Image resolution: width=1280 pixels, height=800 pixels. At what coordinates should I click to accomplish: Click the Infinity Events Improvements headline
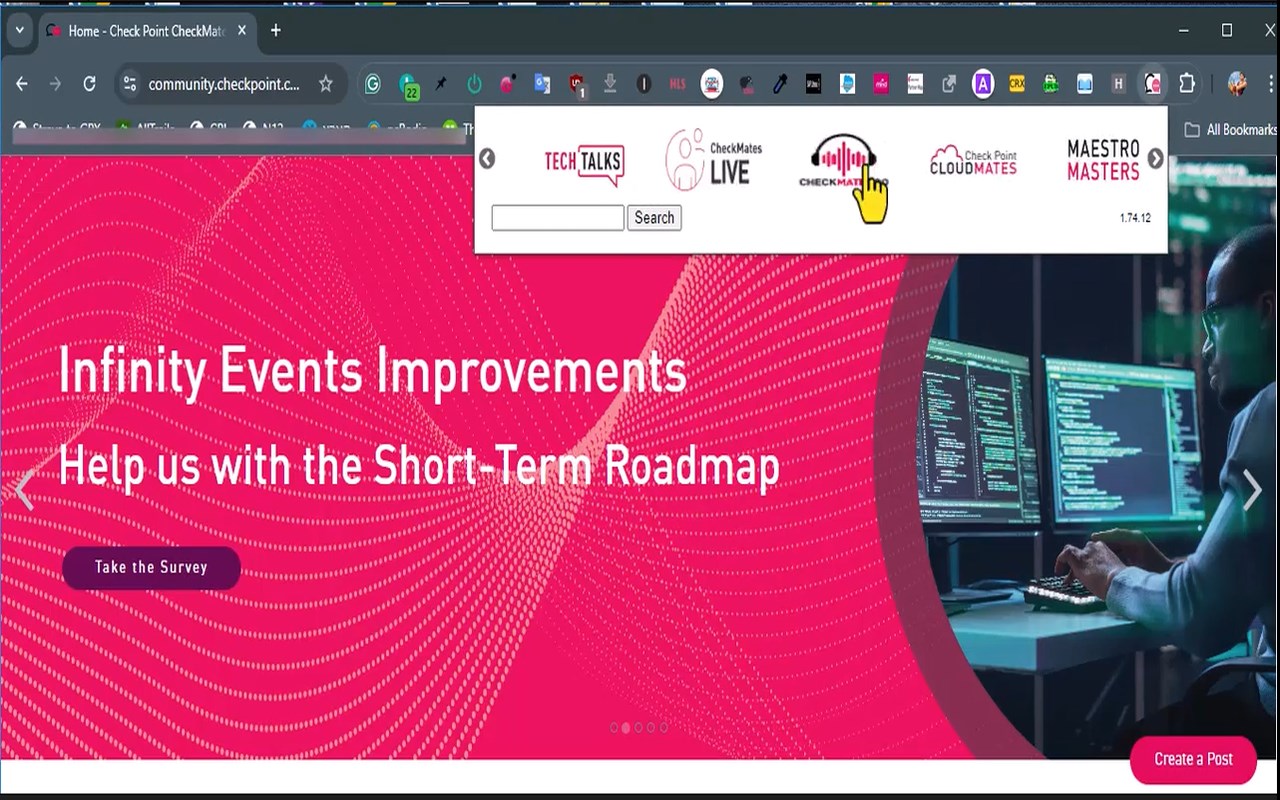click(373, 372)
